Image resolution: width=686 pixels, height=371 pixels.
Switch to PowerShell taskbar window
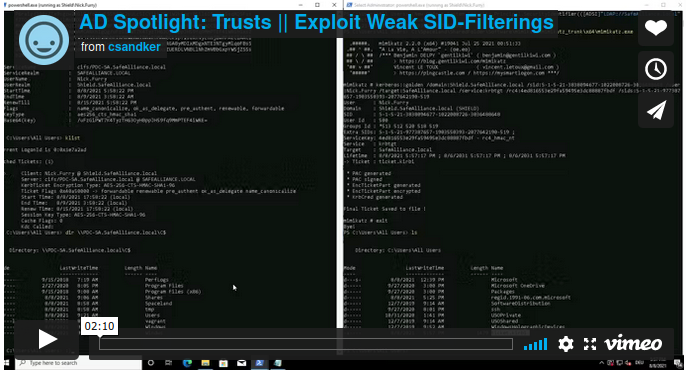pos(259,363)
